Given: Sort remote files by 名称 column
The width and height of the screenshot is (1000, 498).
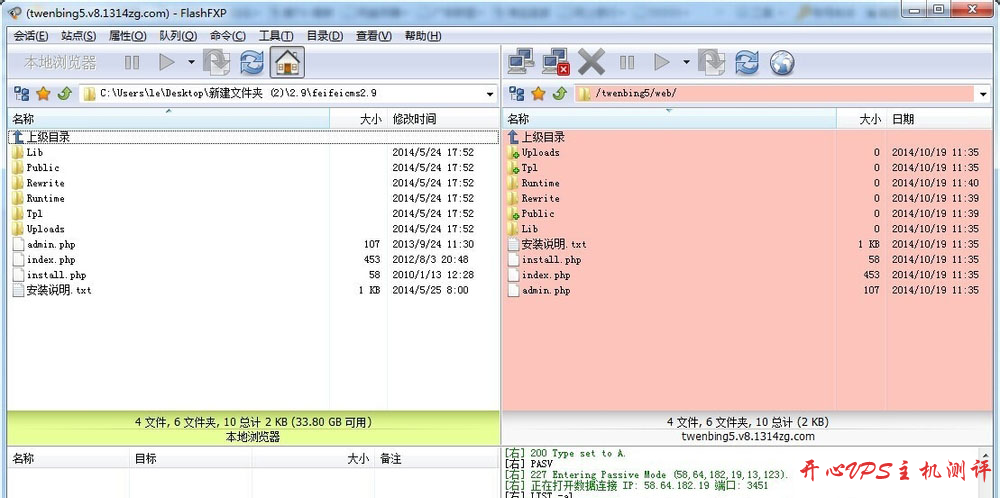Looking at the screenshot, I should (x=669, y=119).
